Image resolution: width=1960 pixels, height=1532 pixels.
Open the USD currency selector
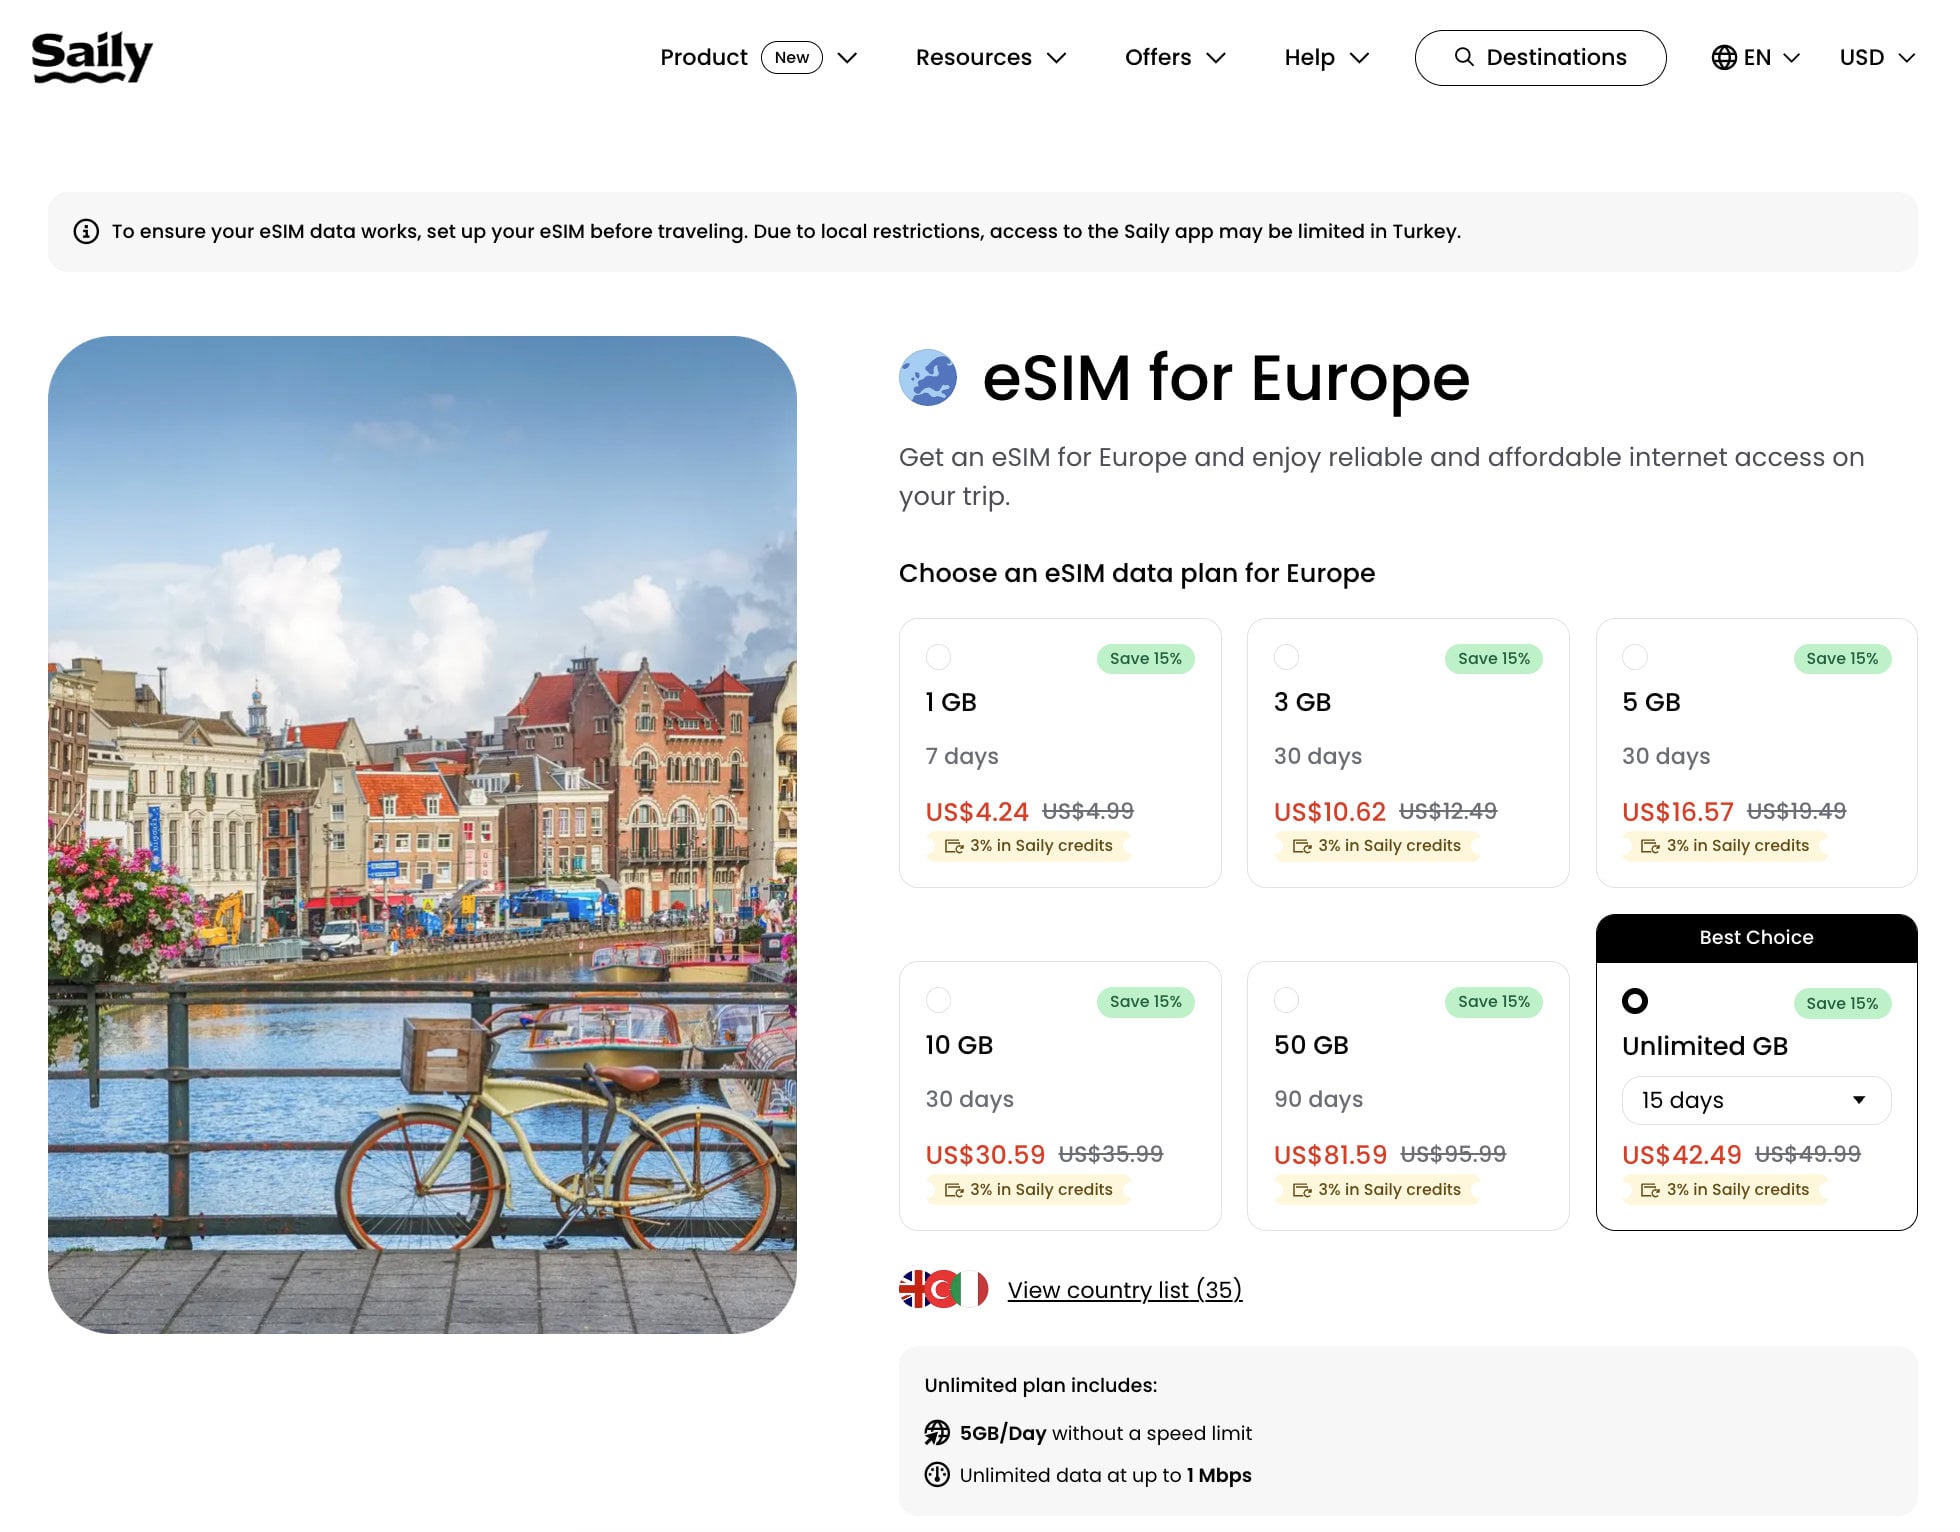click(x=1877, y=57)
